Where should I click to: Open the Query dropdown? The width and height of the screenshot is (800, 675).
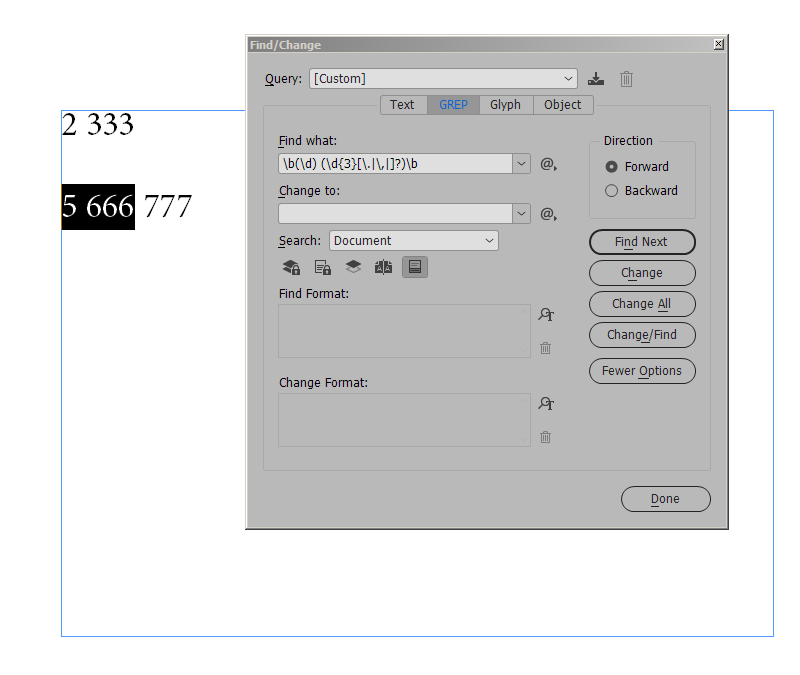point(443,79)
